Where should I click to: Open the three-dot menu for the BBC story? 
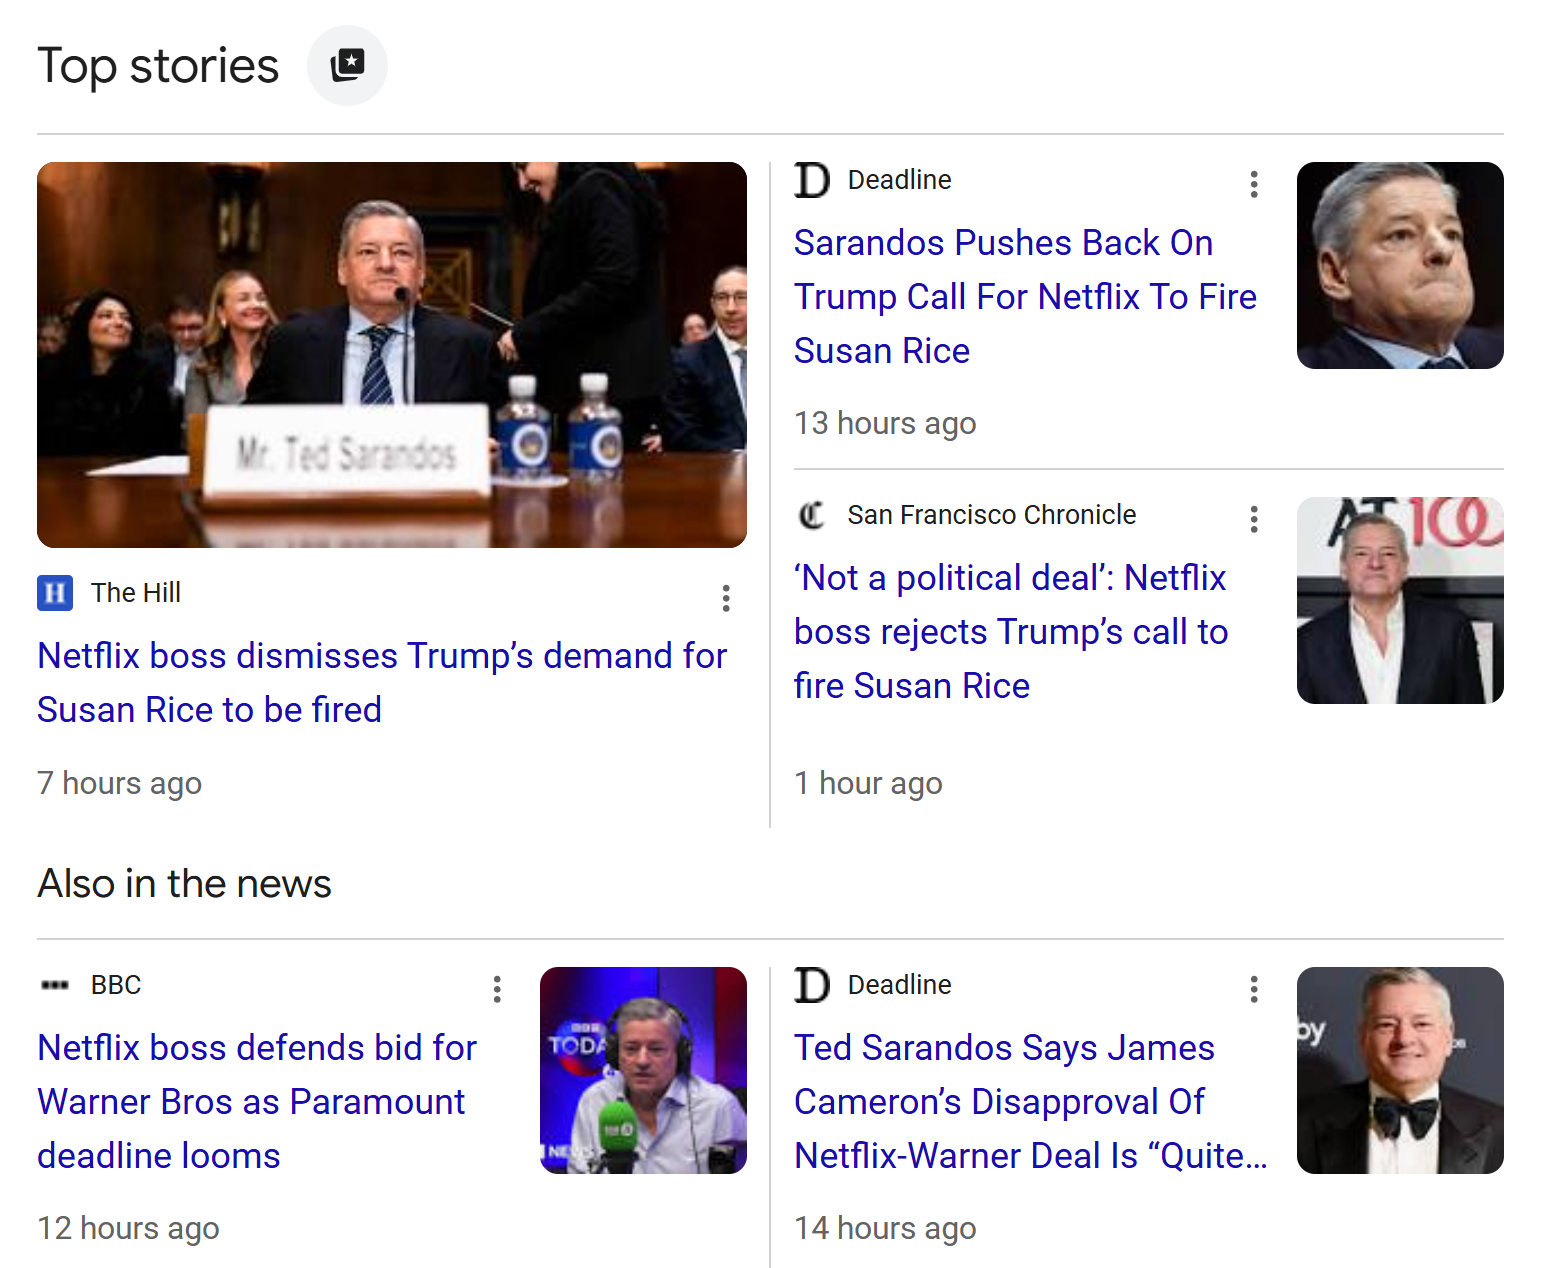click(497, 989)
